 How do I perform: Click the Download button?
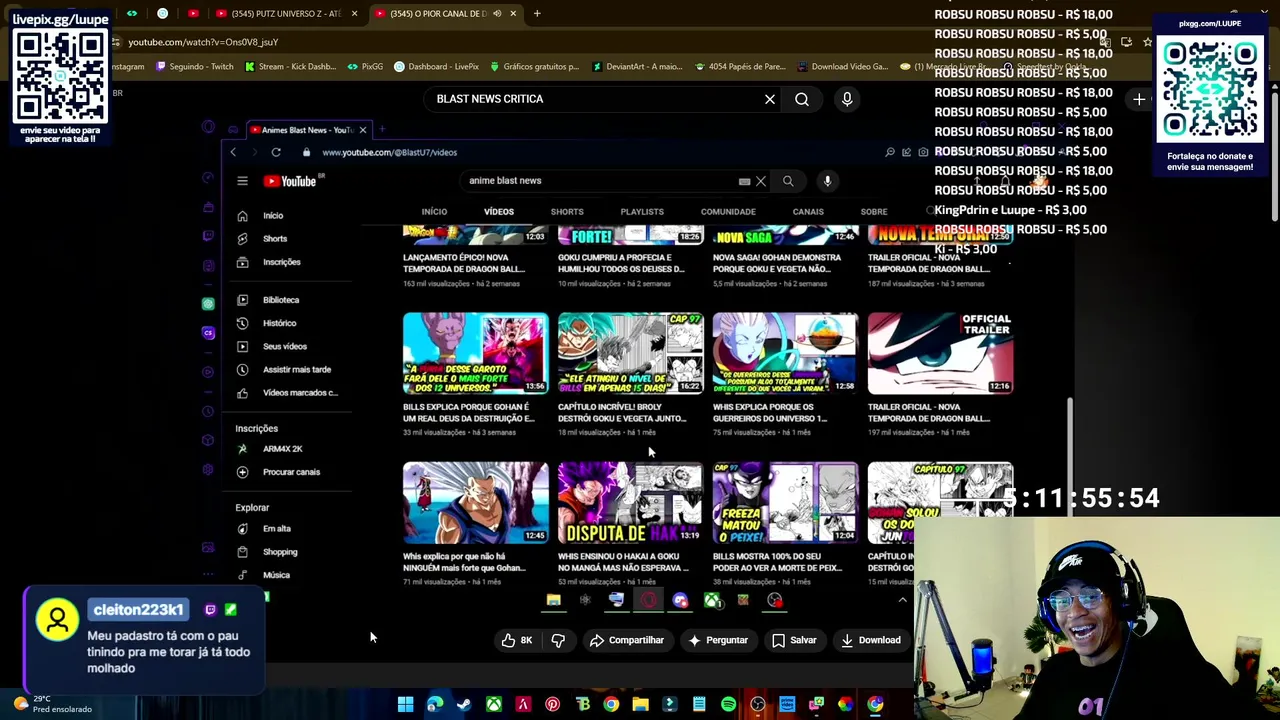pyautogui.click(x=871, y=640)
